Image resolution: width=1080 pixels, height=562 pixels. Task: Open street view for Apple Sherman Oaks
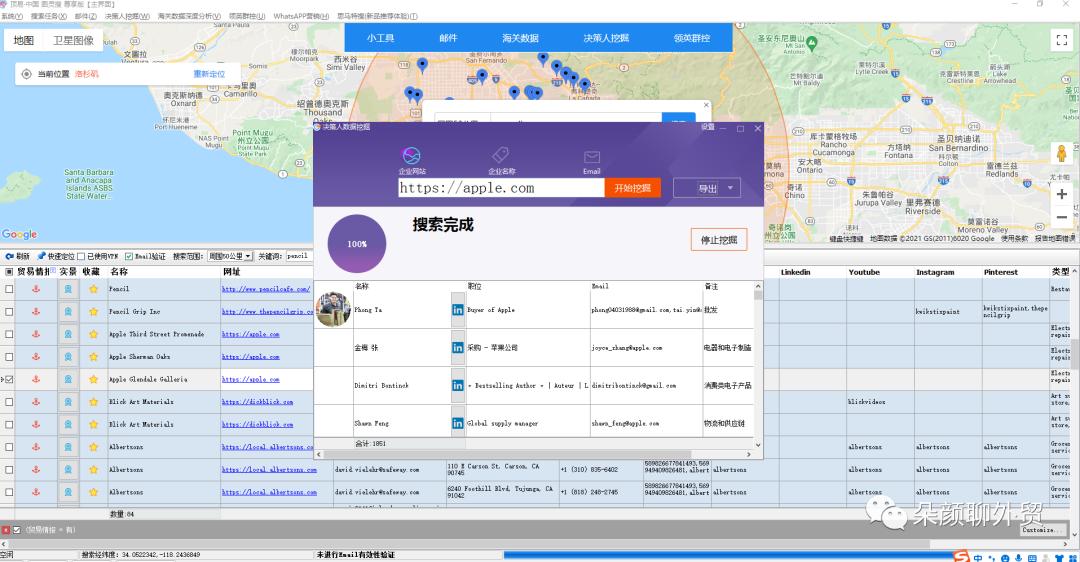[x=68, y=357]
